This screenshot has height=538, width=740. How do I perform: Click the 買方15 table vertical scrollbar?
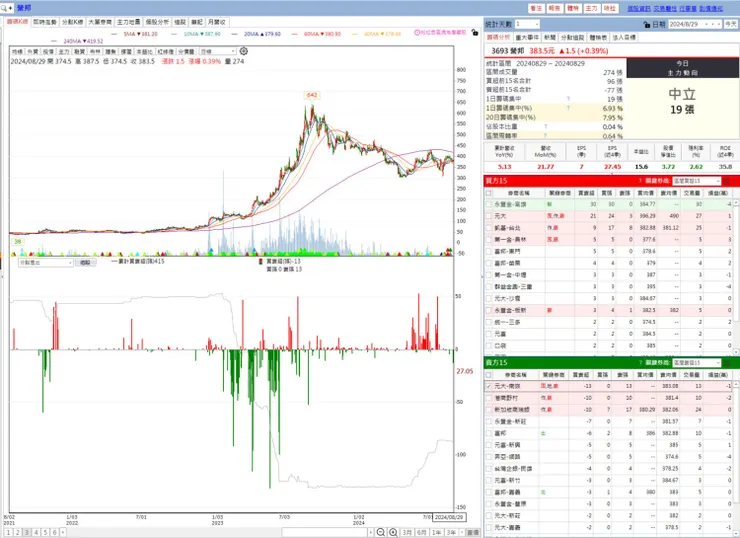pyautogui.click(x=735, y=277)
